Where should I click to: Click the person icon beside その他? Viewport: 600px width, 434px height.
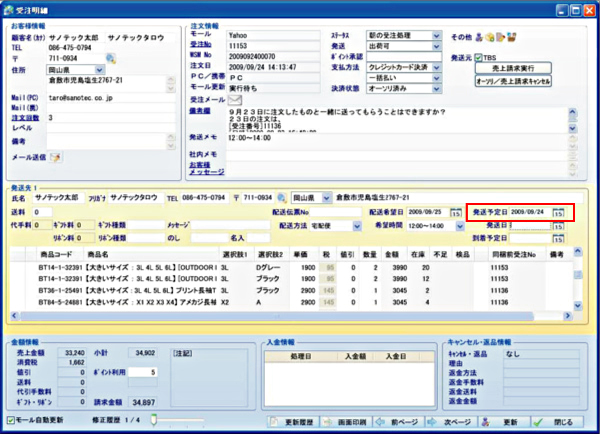[479, 37]
